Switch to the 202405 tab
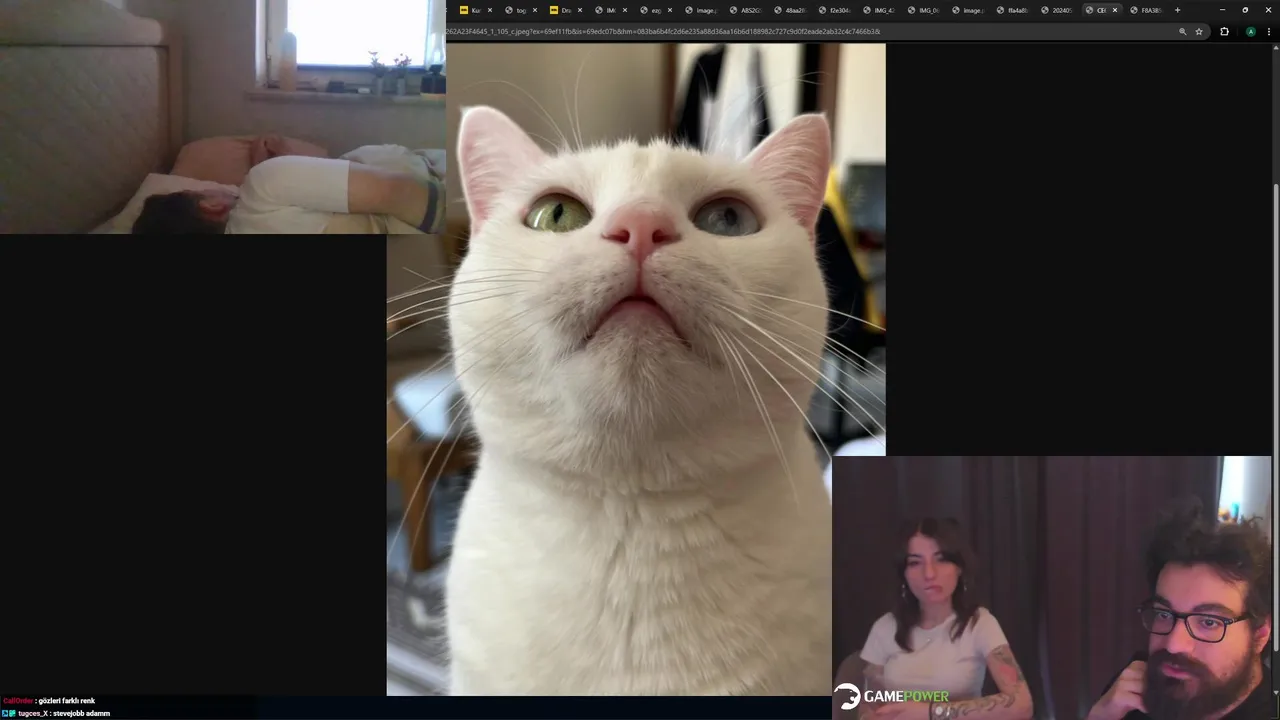1280x720 pixels. tap(1056, 10)
